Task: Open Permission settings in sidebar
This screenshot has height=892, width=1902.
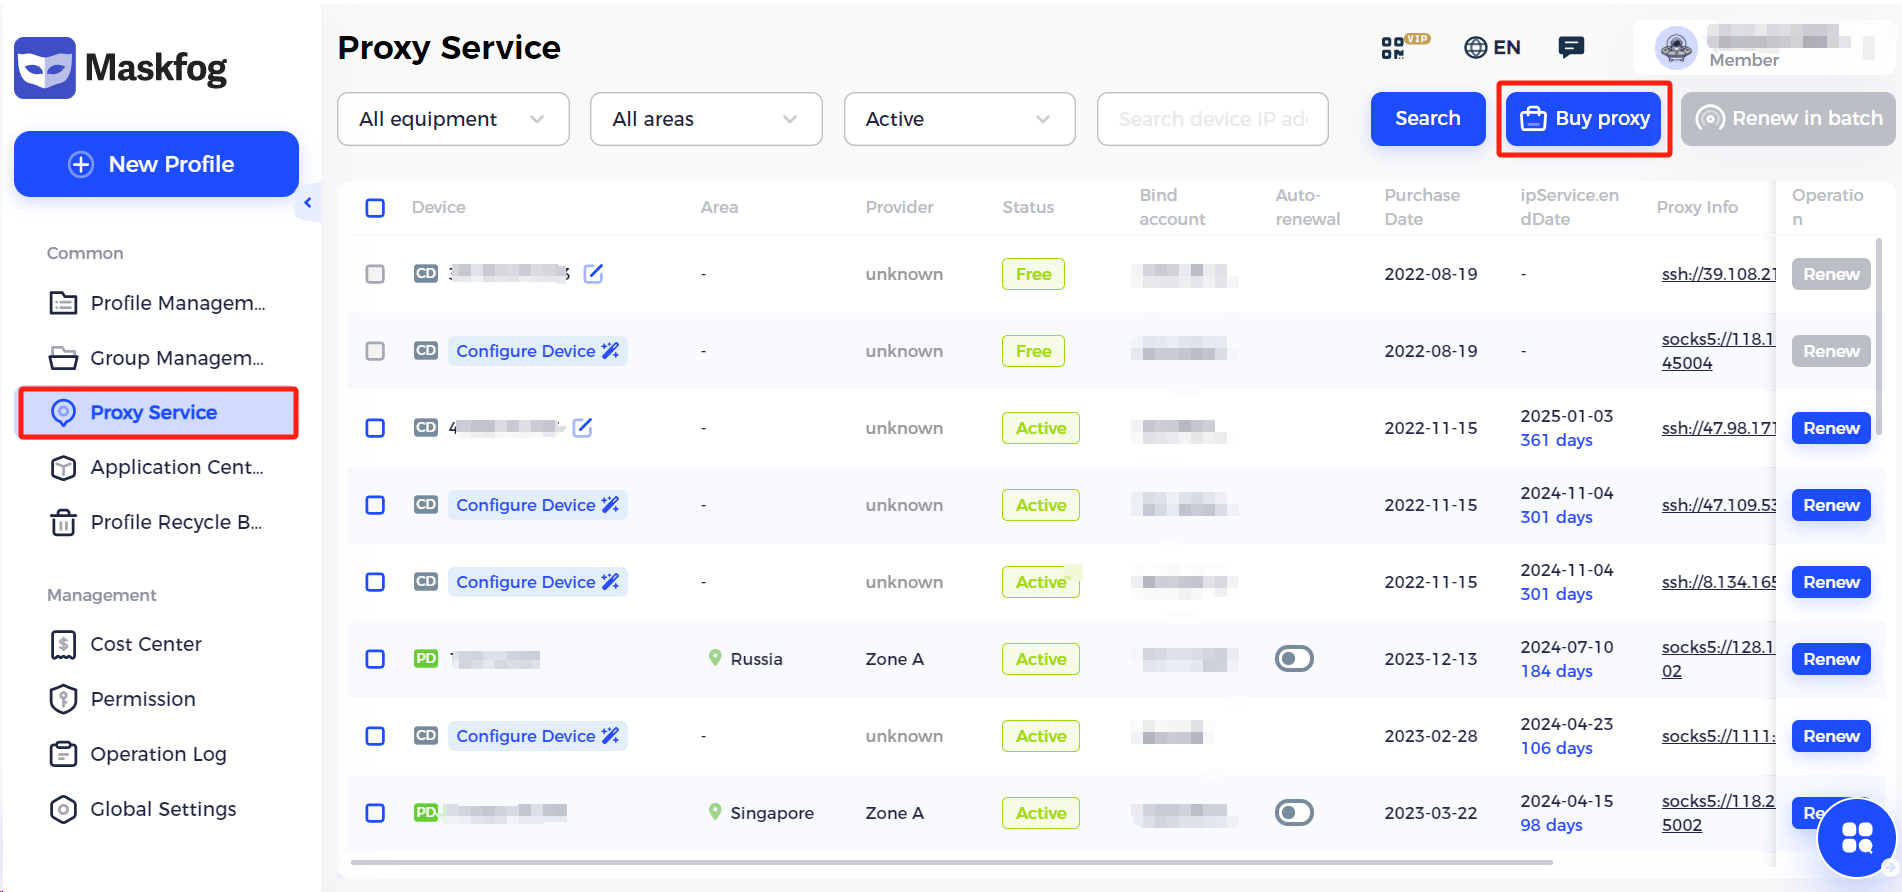Action: [143, 699]
